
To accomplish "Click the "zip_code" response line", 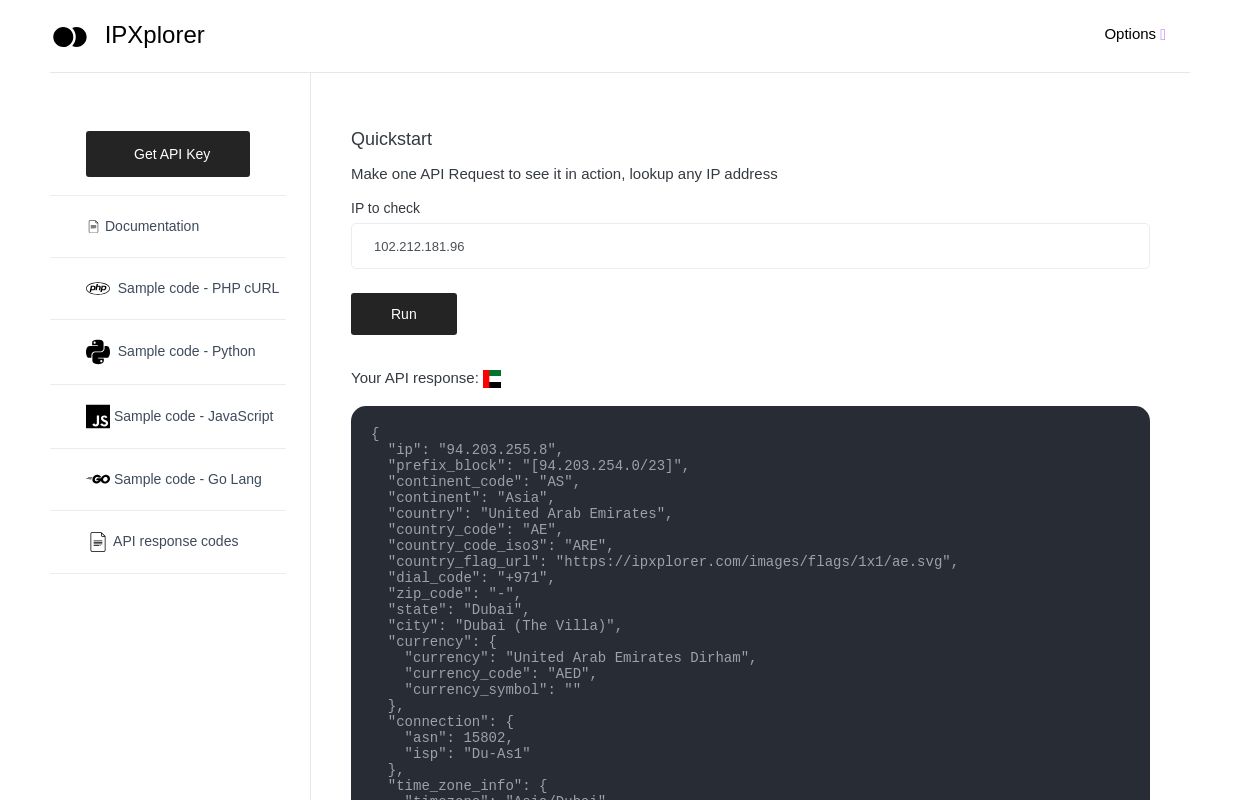I will [455, 594].
